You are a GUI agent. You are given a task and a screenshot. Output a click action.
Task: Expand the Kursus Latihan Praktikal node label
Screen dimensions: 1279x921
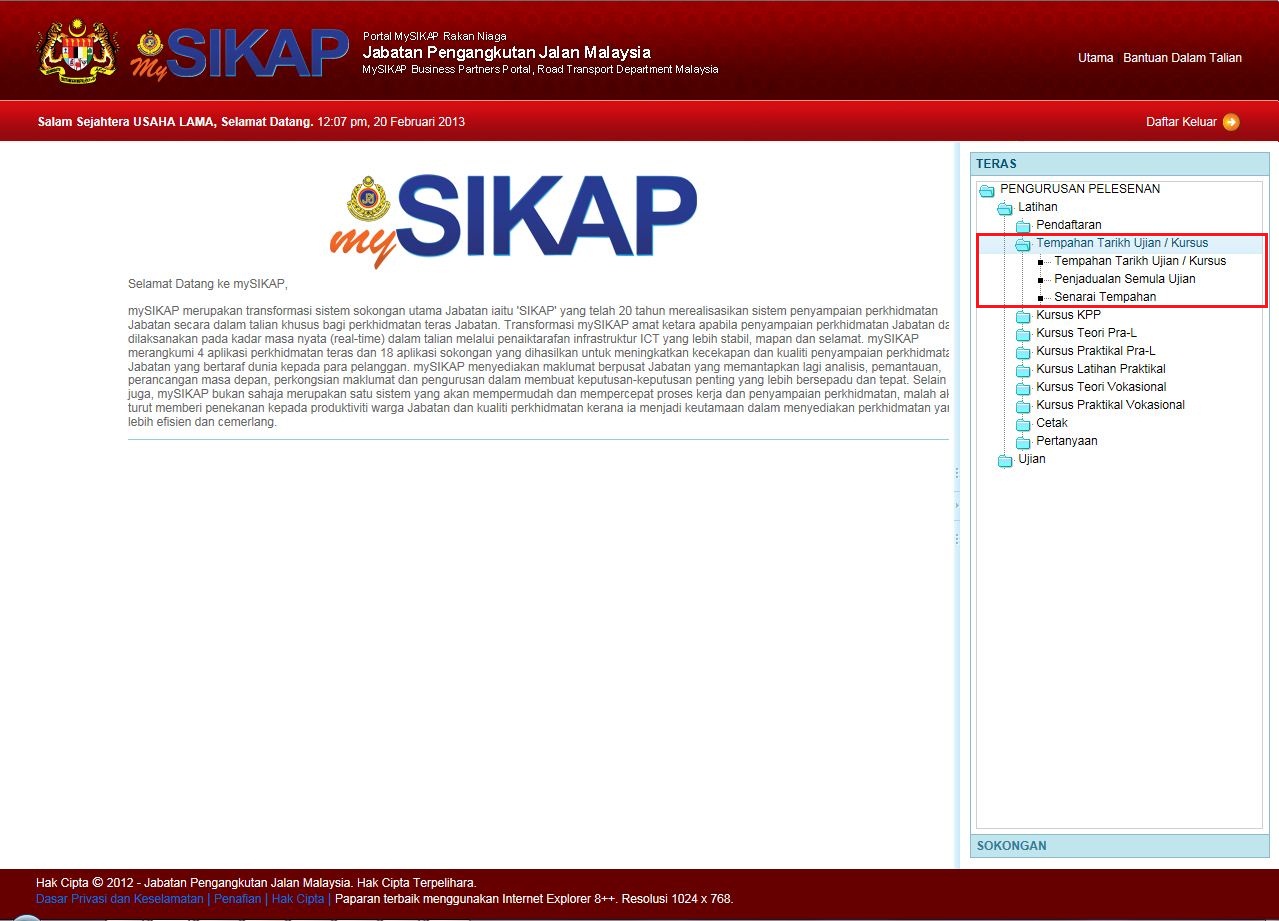(1101, 369)
